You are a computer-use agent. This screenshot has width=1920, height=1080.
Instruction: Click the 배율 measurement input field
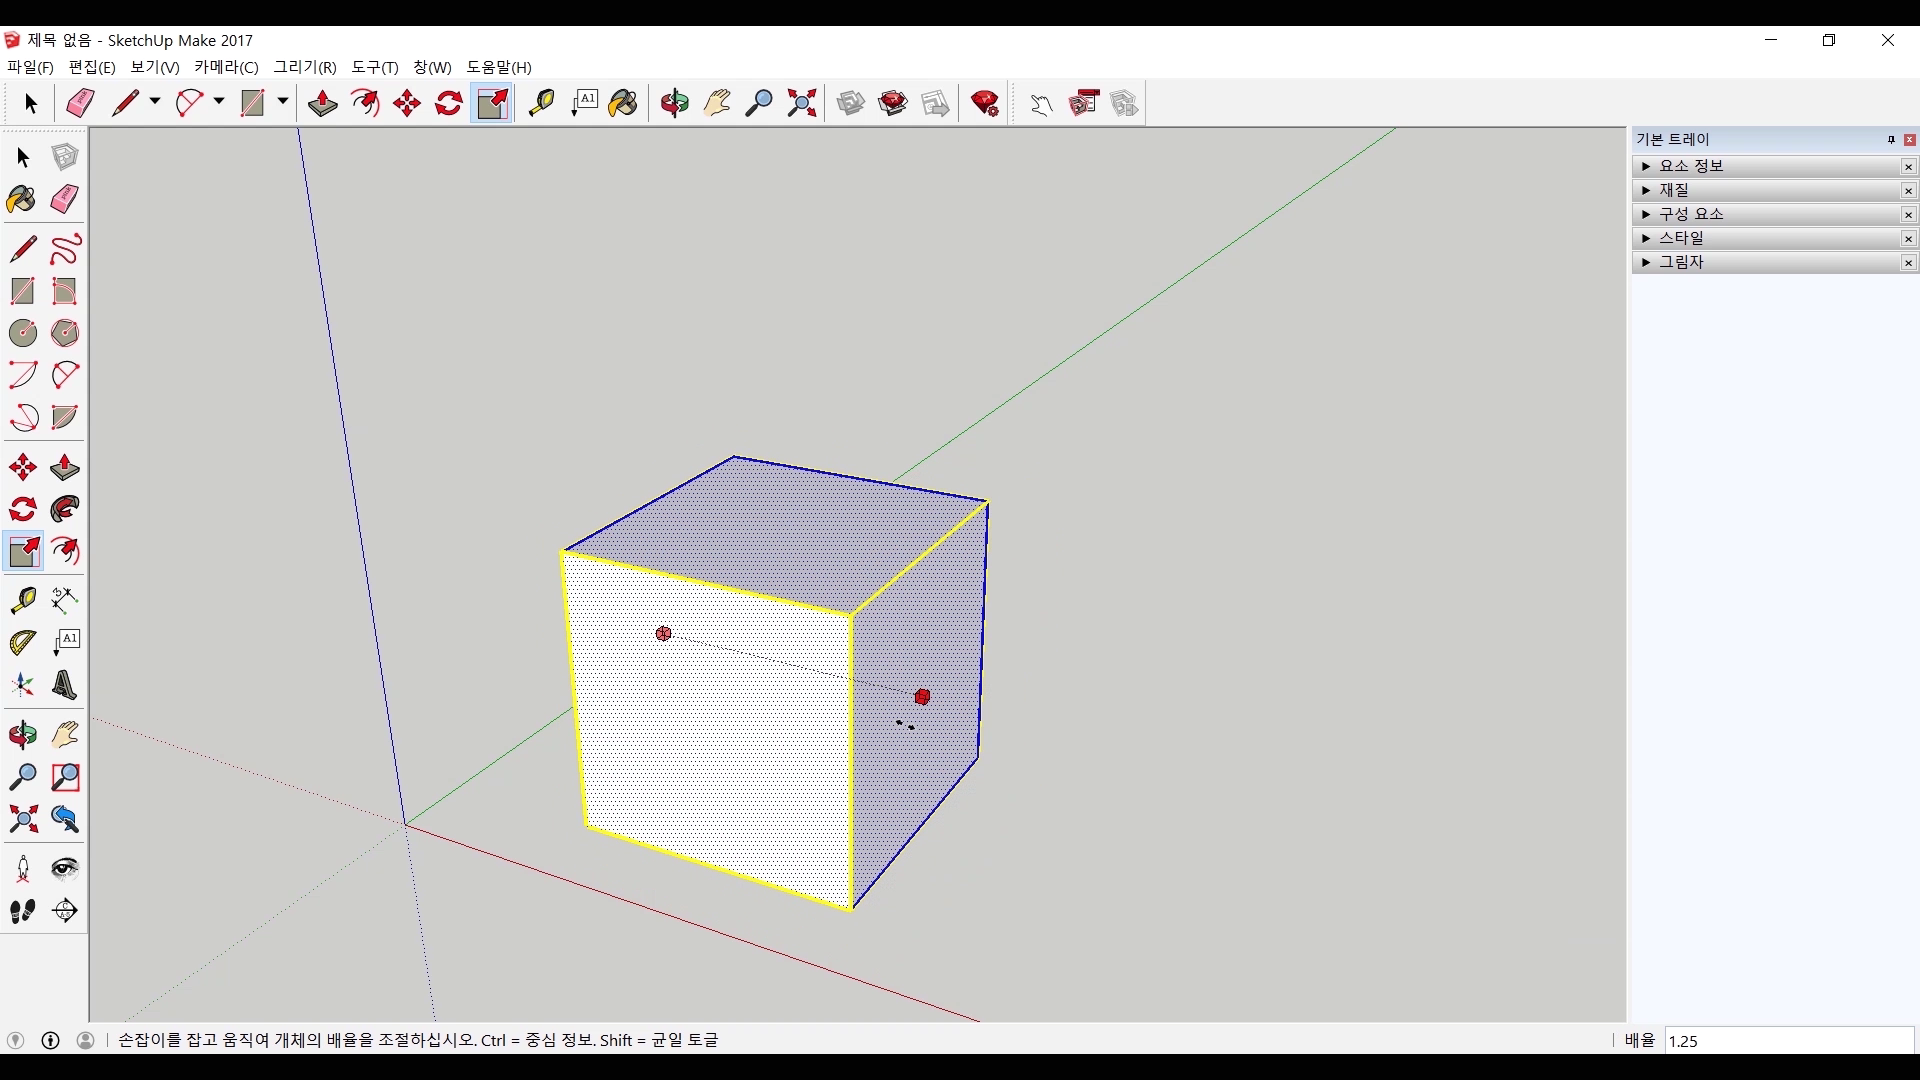(1788, 1041)
